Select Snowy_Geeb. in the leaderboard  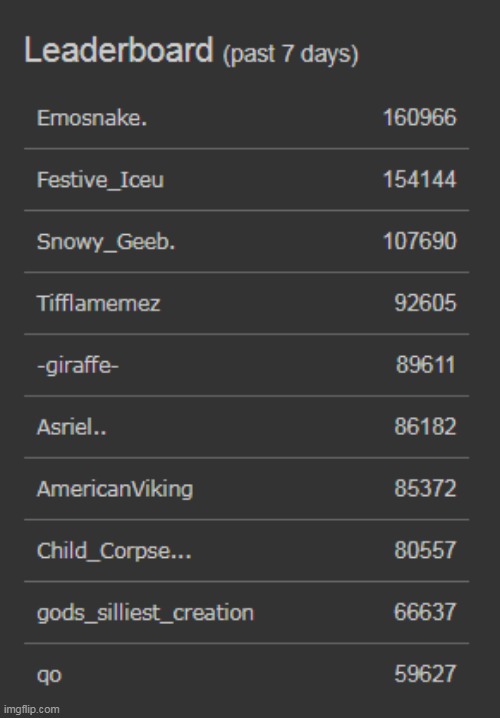[106, 242]
